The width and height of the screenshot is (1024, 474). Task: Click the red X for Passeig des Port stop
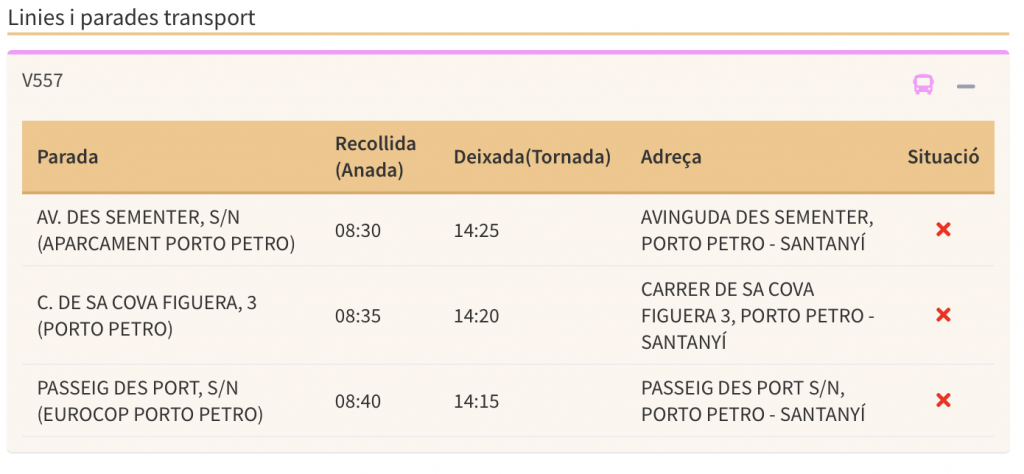click(x=942, y=400)
